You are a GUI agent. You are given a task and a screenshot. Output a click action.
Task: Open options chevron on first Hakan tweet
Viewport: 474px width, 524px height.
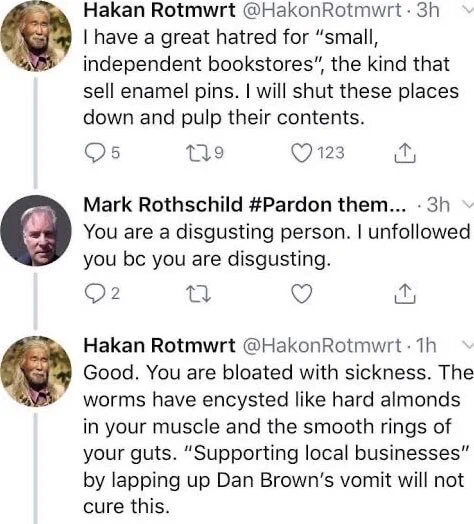(x=468, y=10)
